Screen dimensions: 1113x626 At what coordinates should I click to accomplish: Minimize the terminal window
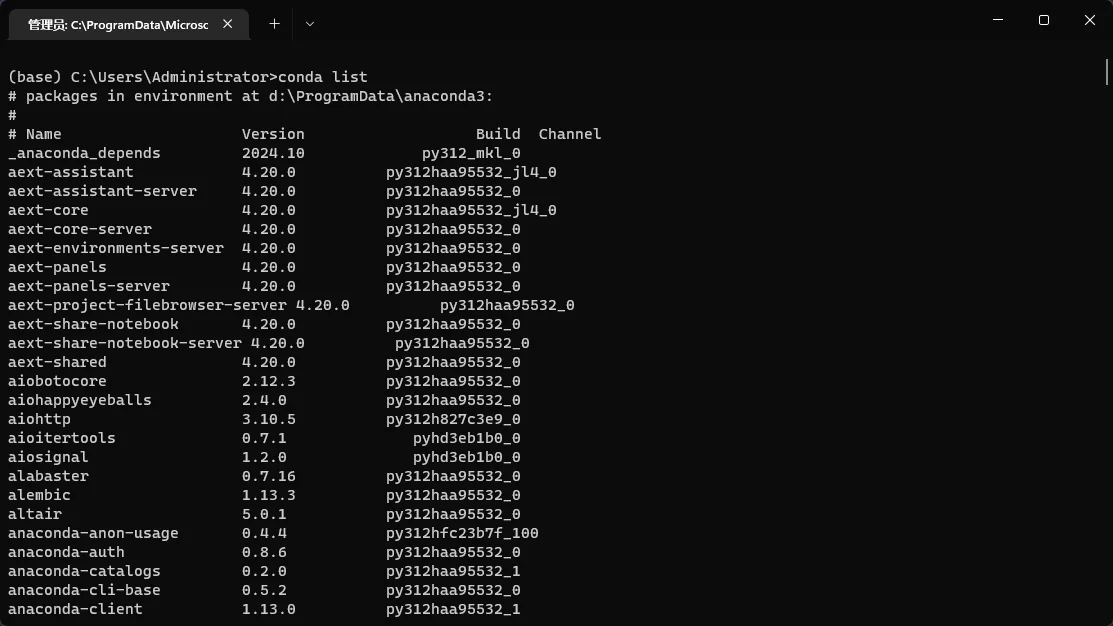coord(998,20)
